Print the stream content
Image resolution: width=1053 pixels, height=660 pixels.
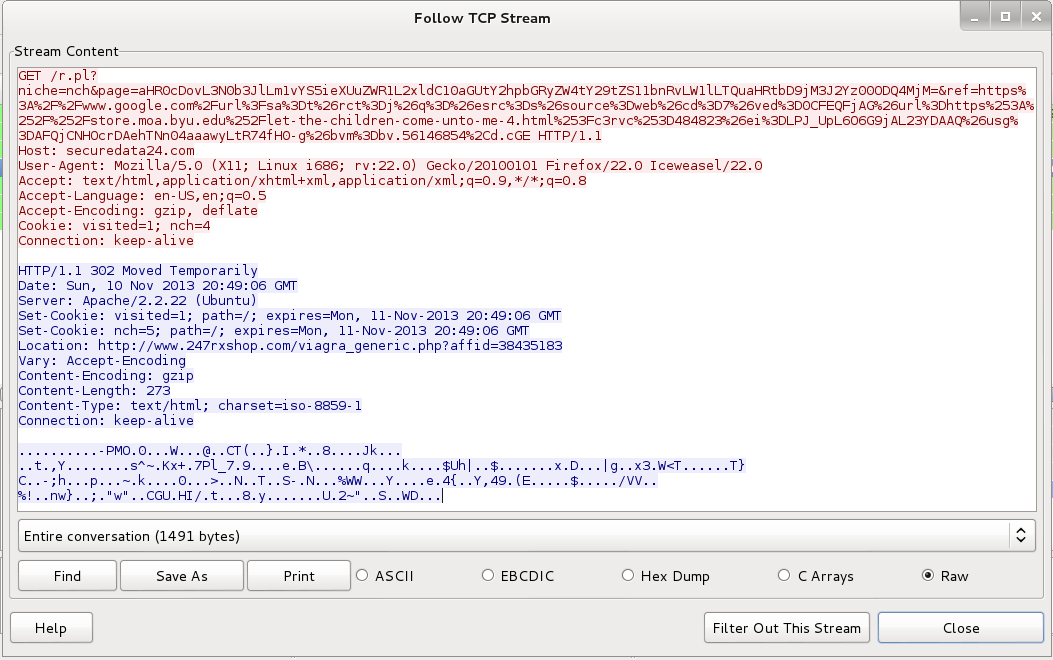[x=298, y=576]
